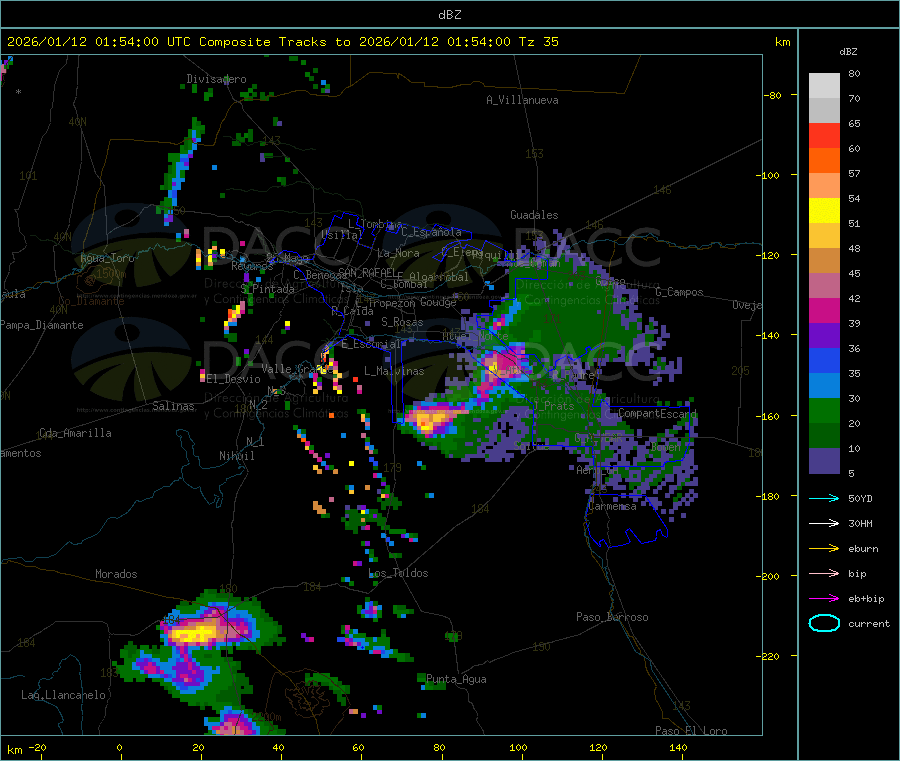The width and height of the screenshot is (900, 761).
Task: Click the 'dBZ' title at window top
Action: tap(449, 15)
